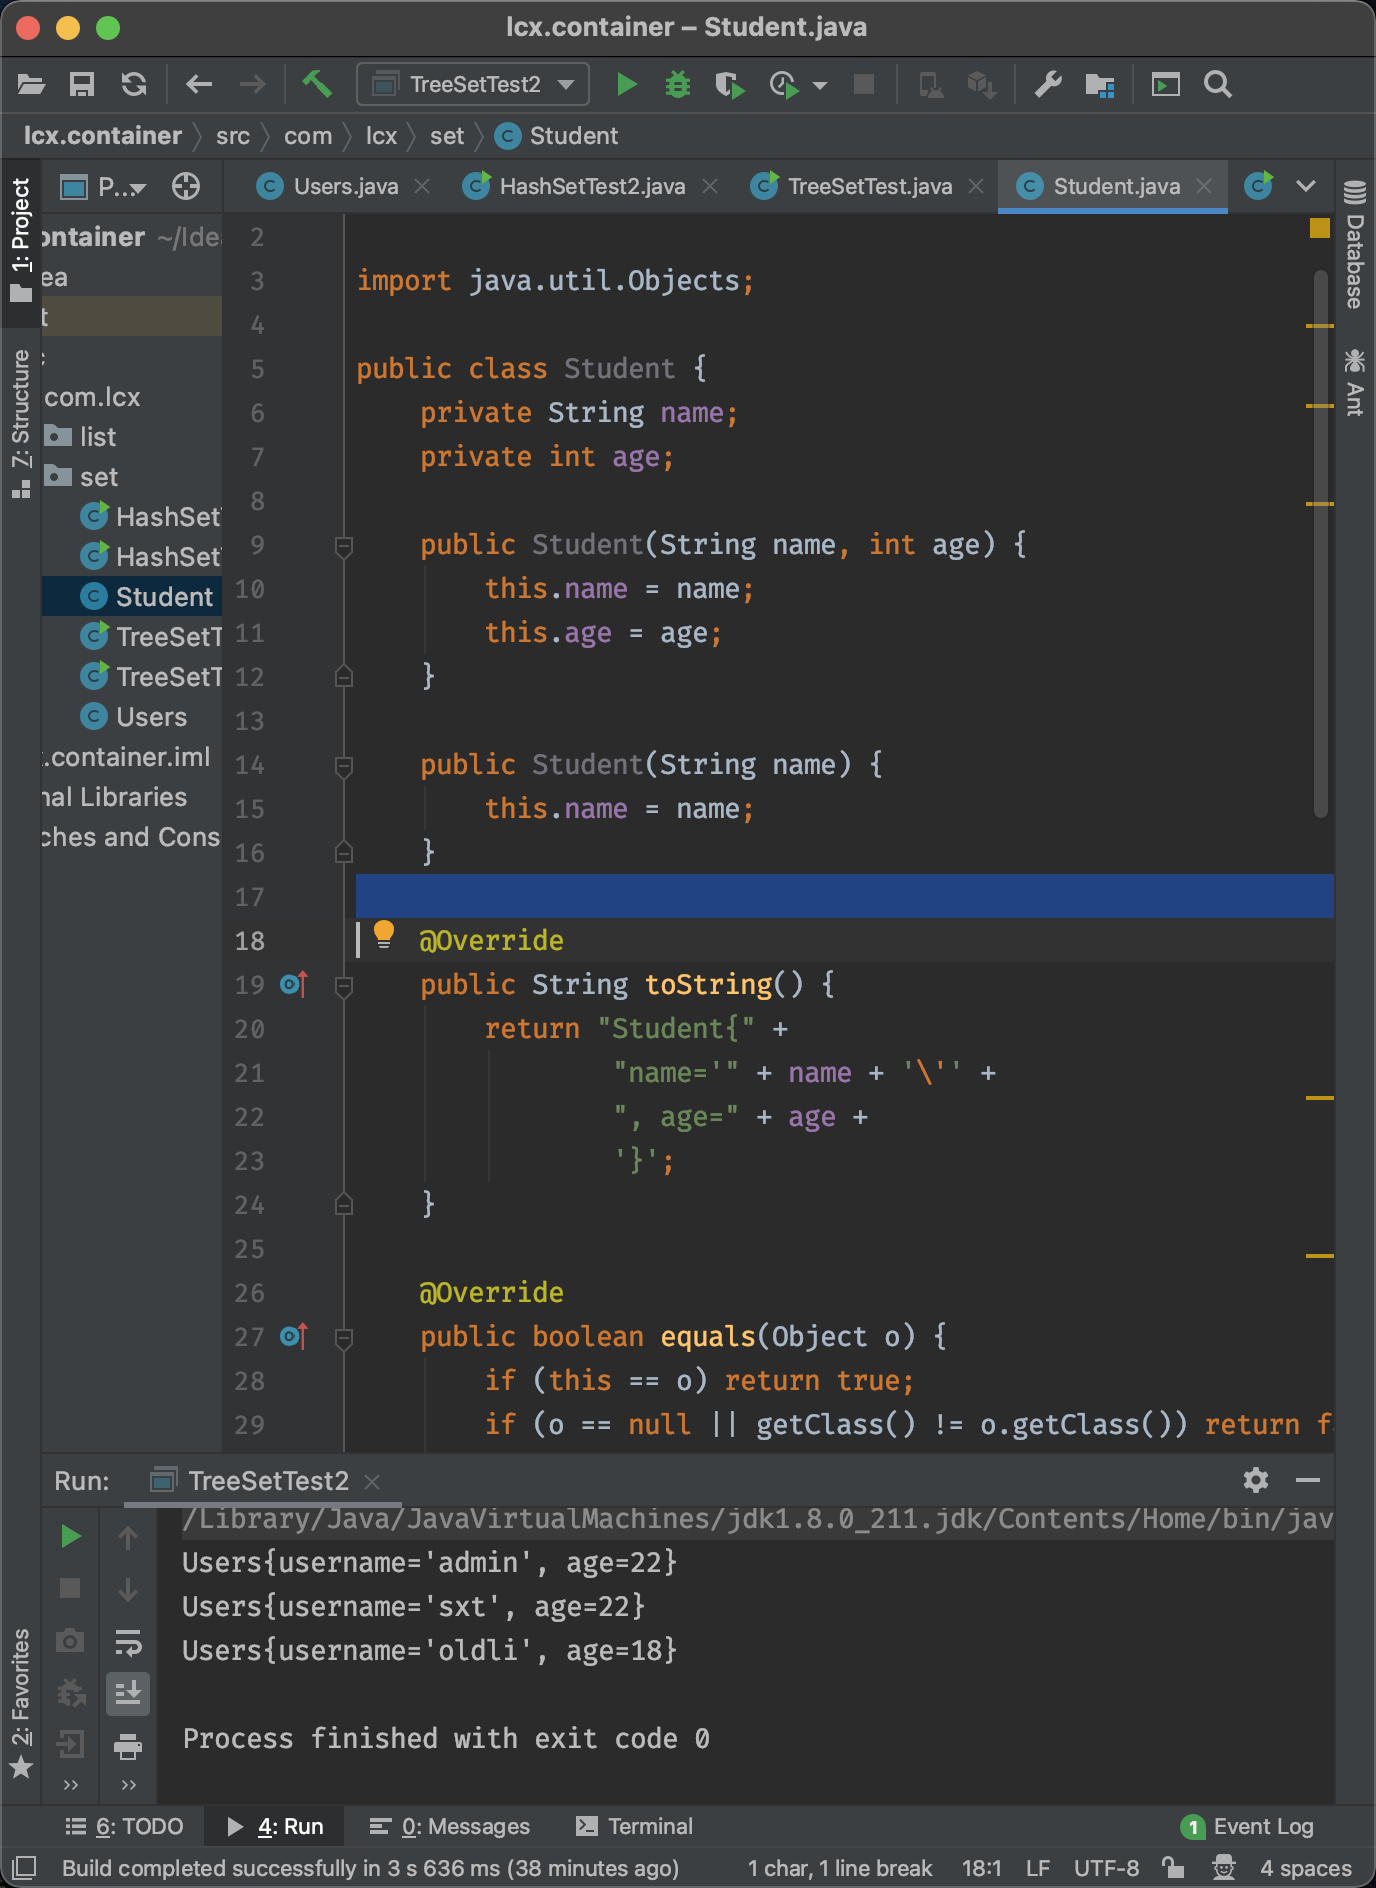This screenshot has width=1376, height=1888.
Task: Click the override gutter icon on line 27
Action: pyautogui.click(x=294, y=1337)
